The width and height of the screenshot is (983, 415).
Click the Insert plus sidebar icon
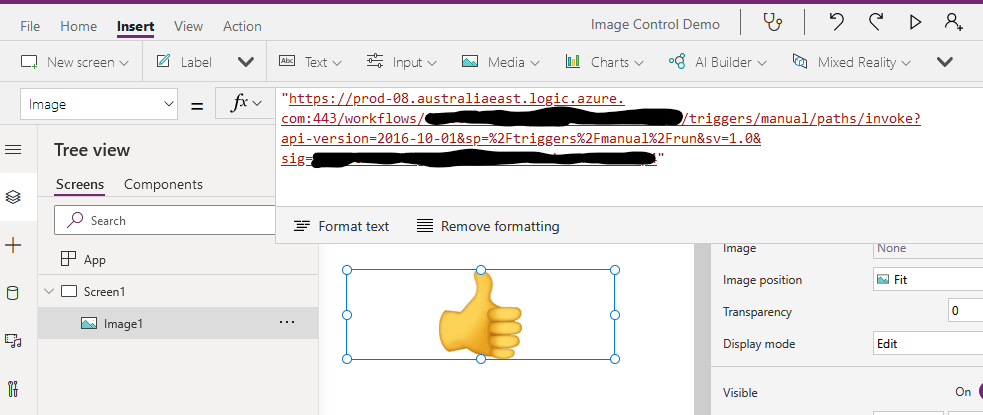point(13,245)
